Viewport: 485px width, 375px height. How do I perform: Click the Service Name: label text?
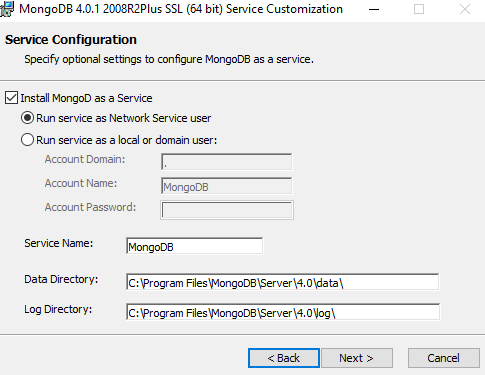point(59,243)
